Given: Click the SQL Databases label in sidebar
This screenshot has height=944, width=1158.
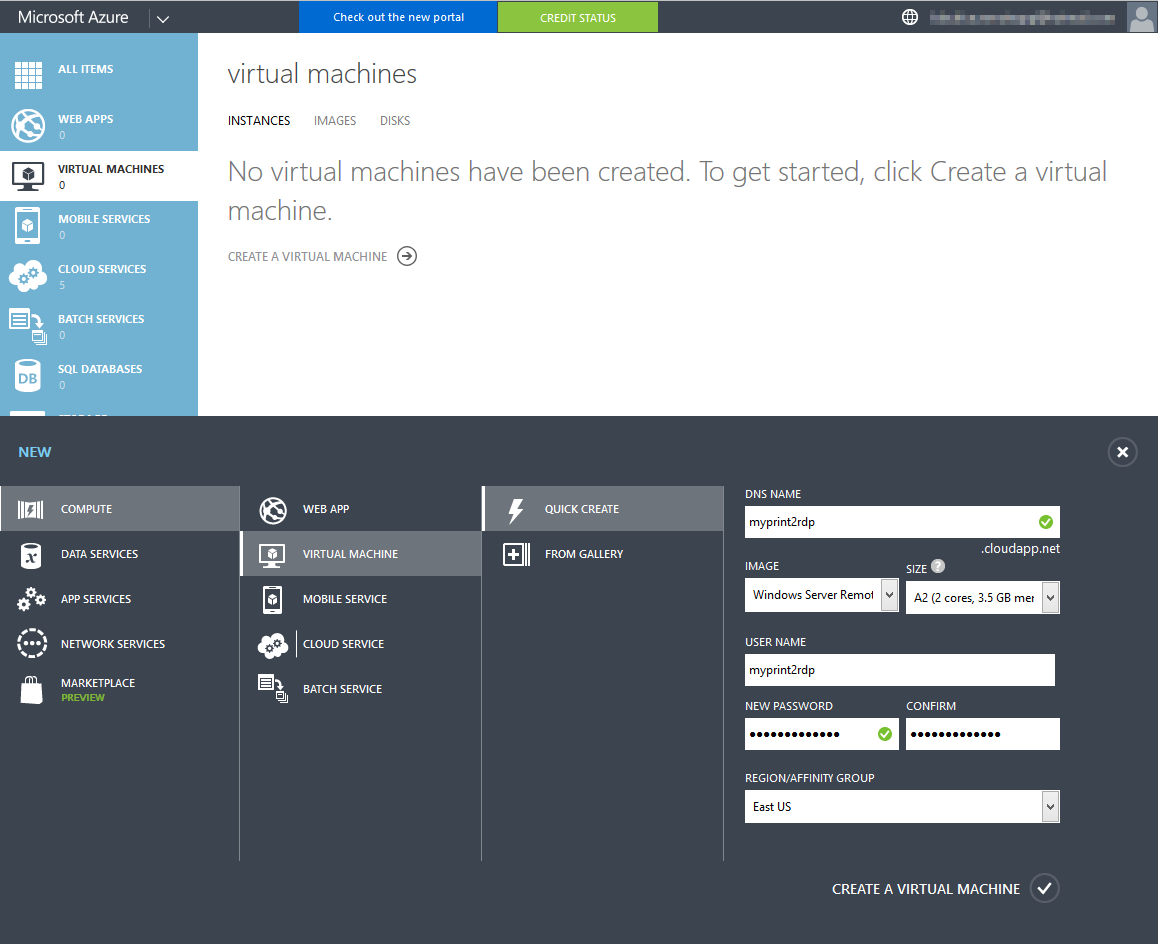Looking at the screenshot, I should pos(100,369).
